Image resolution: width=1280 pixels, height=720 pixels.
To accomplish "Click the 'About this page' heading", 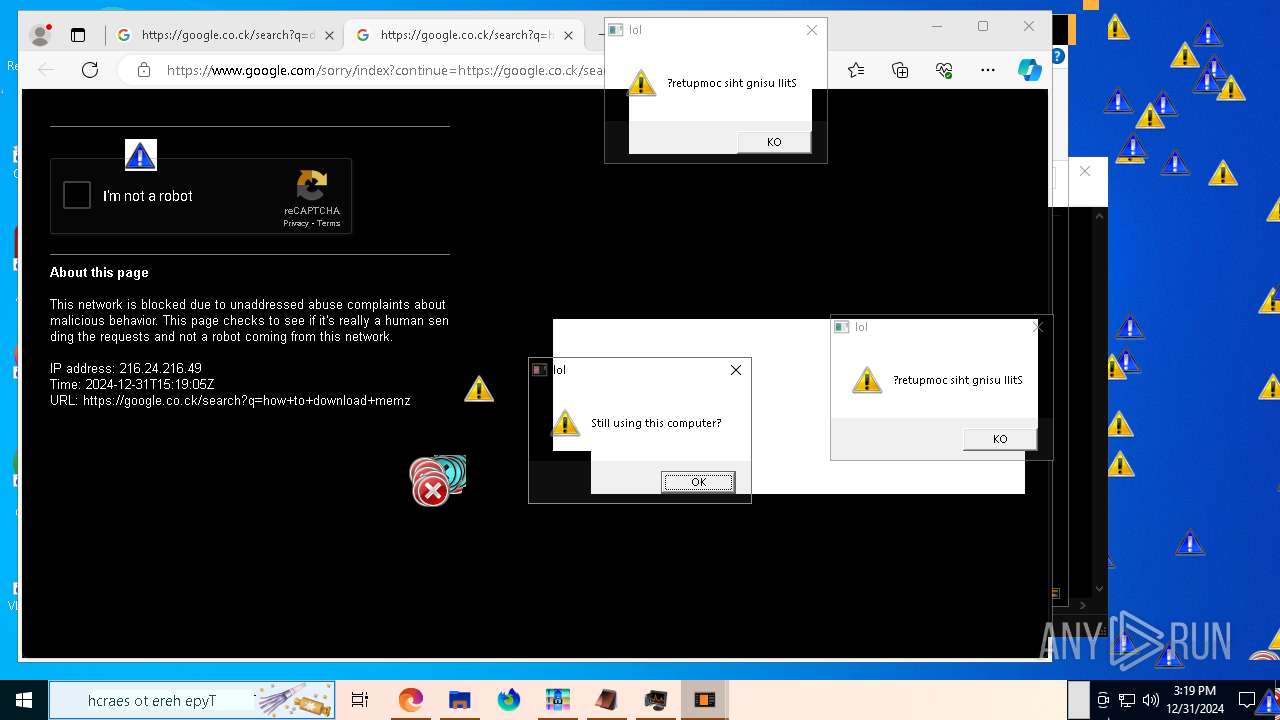I will 99,272.
